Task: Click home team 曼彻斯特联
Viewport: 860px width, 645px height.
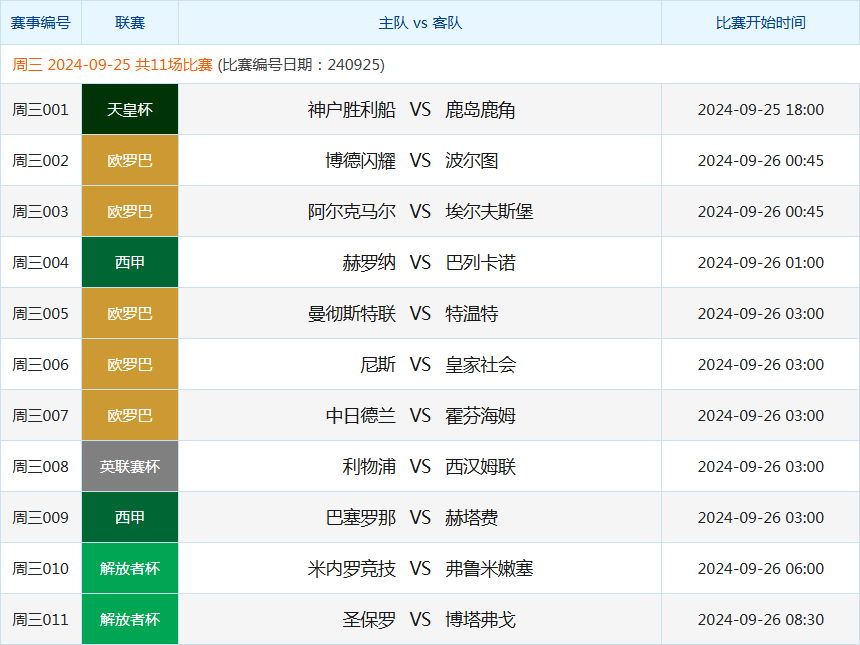Action: [352, 314]
